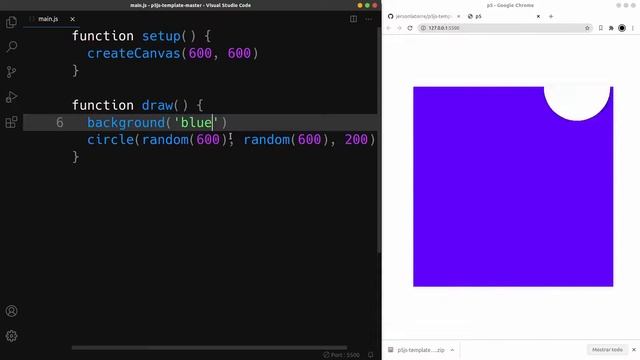The height and width of the screenshot is (360, 640).
Task: Open the Source Control view
Action: [11, 72]
